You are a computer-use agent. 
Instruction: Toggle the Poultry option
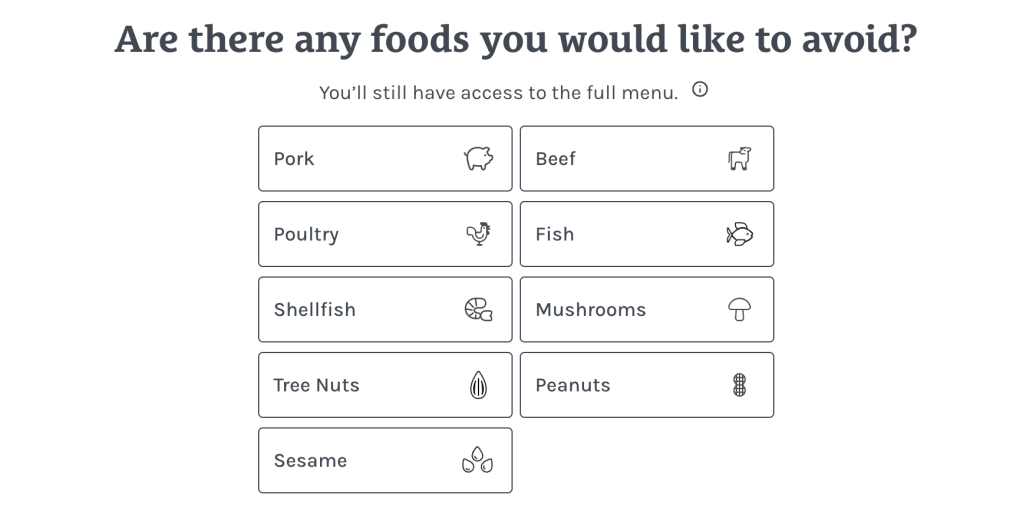pos(385,234)
